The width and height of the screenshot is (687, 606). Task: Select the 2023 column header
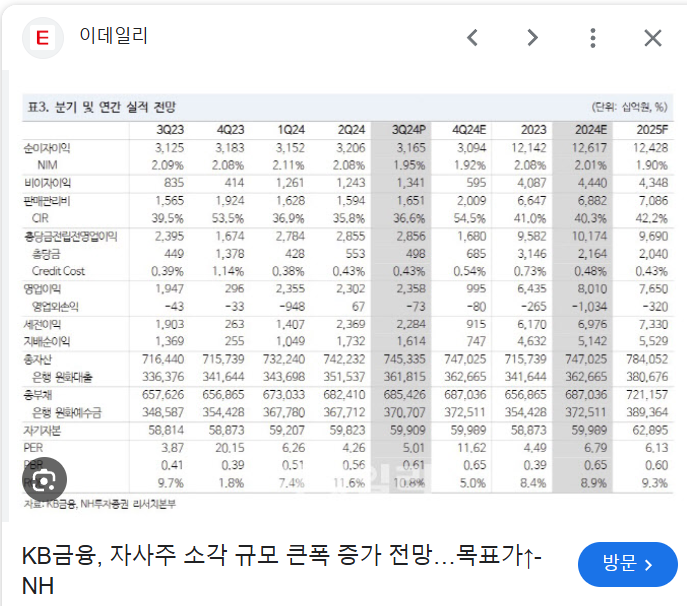tap(533, 130)
